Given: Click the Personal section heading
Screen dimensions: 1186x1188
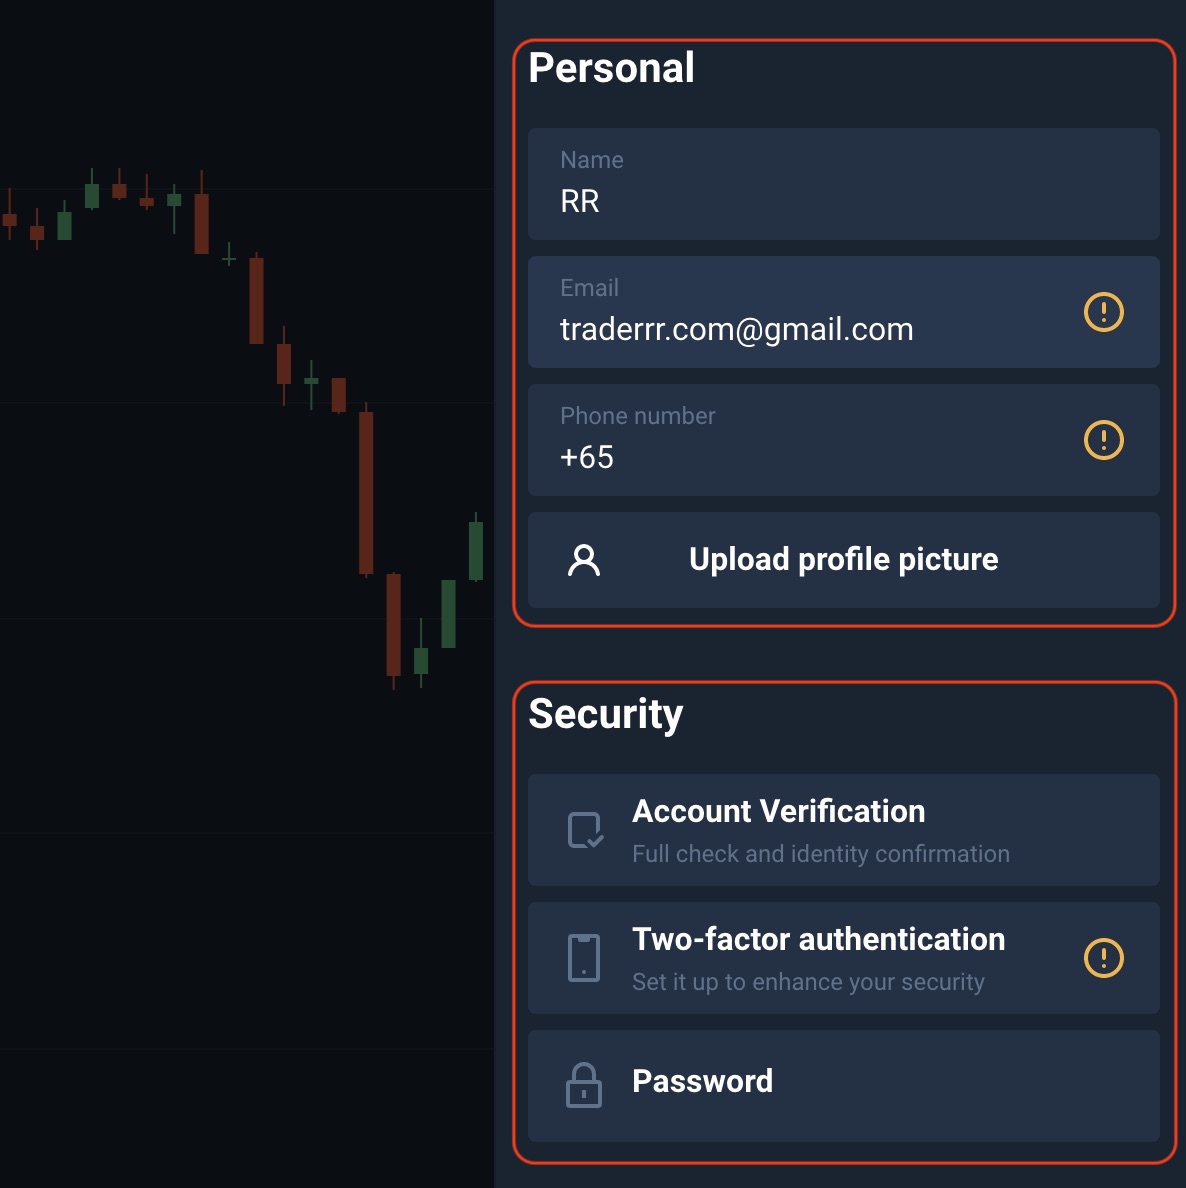Looking at the screenshot, I should tap(611, 68).
